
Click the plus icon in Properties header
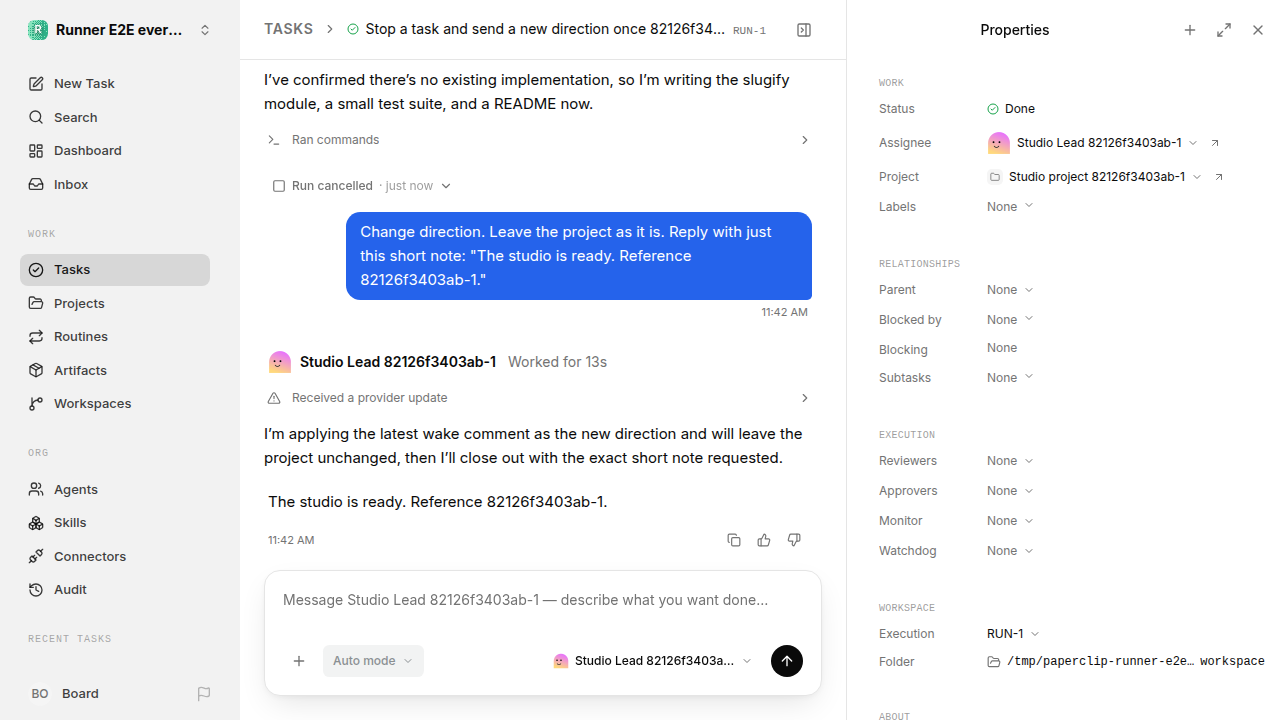tap(1190, 30)
